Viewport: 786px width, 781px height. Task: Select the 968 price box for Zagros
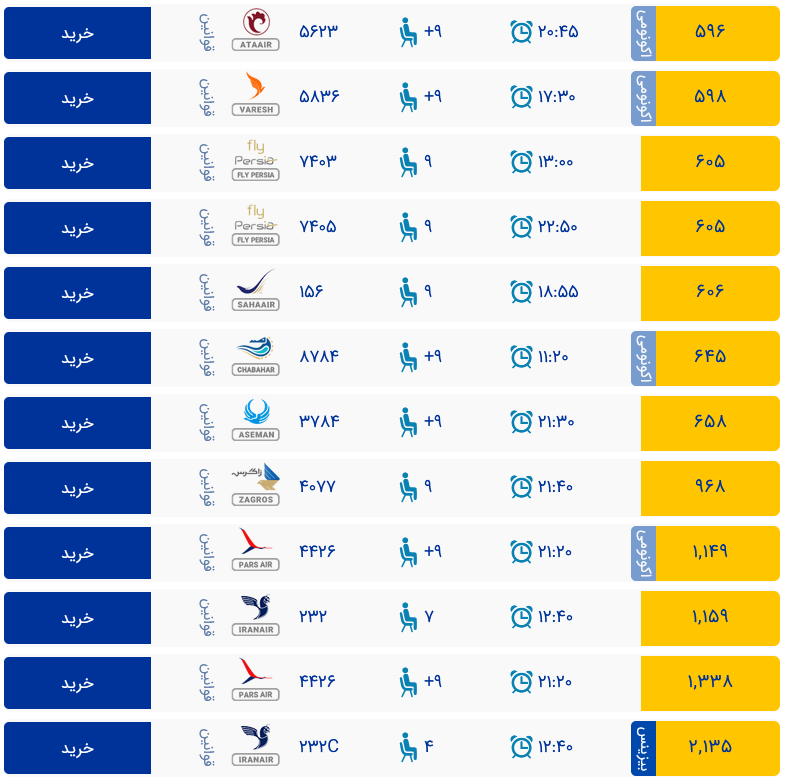pos(710,487)
